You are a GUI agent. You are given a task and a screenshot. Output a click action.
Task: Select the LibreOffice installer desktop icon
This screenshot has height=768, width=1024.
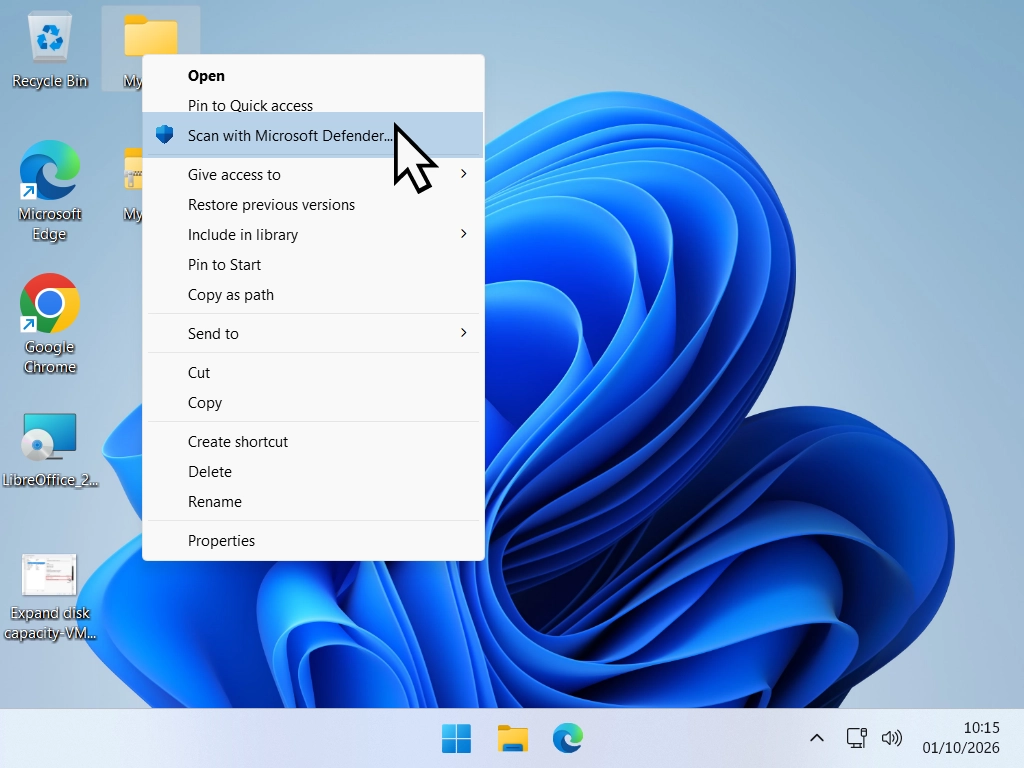(50, 449)
